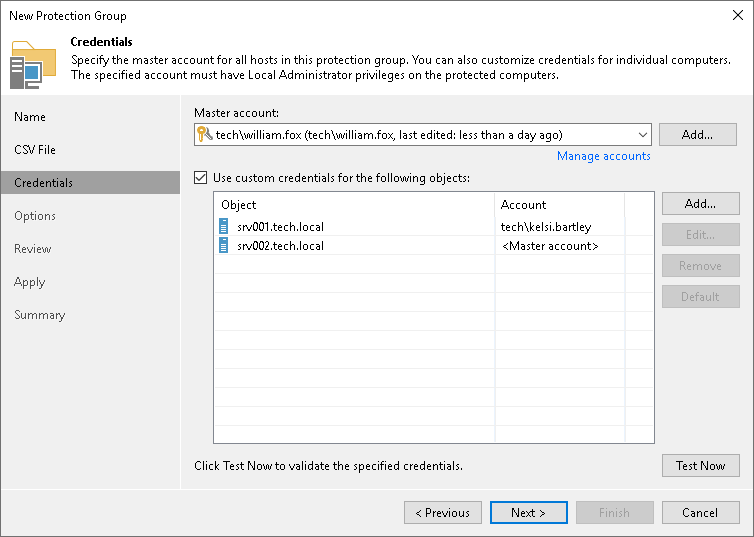Select the srv002.tech.local row
Viewport: 754px width, 537px height.
click(x=434, y=246)
